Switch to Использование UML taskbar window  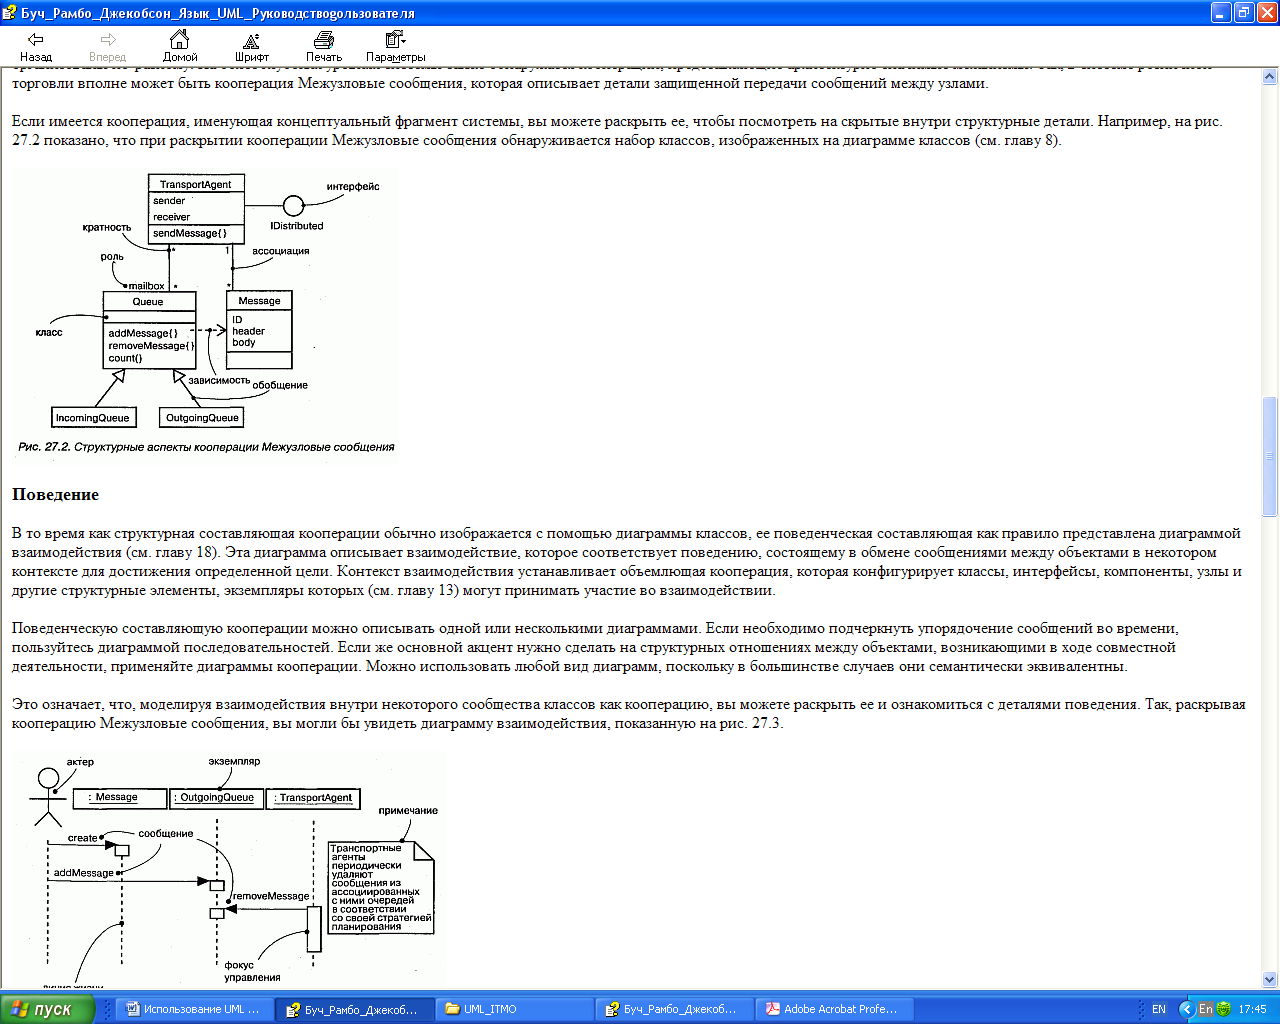(x=194, y=1009)
